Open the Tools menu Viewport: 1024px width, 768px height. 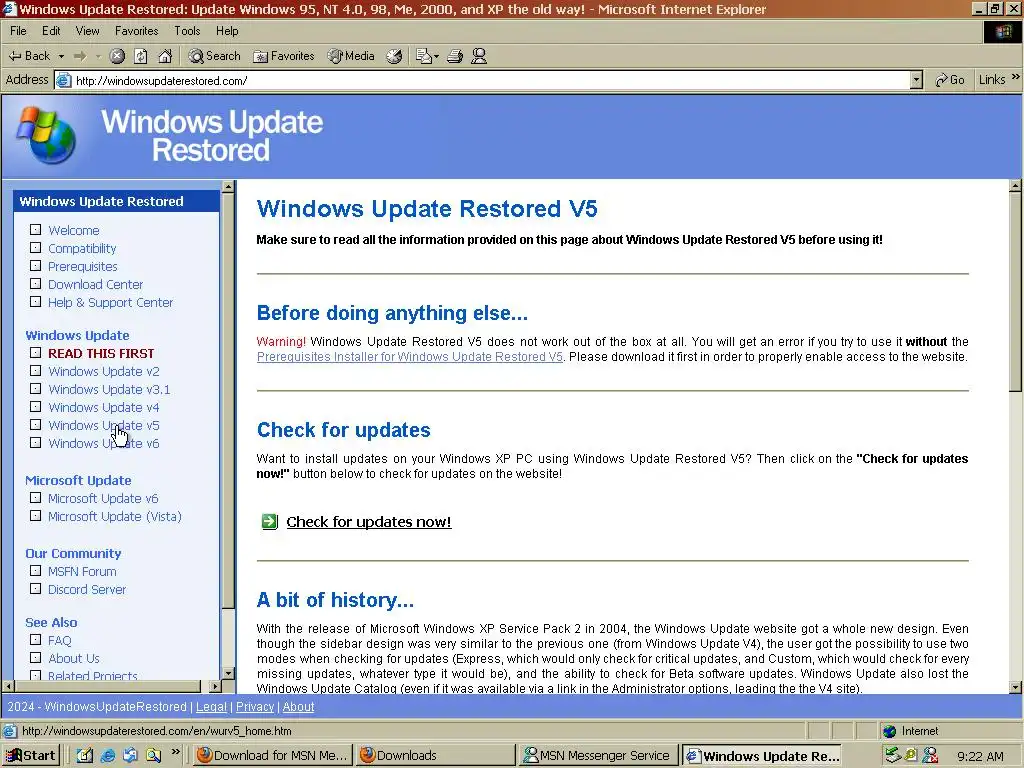[187, 31]
